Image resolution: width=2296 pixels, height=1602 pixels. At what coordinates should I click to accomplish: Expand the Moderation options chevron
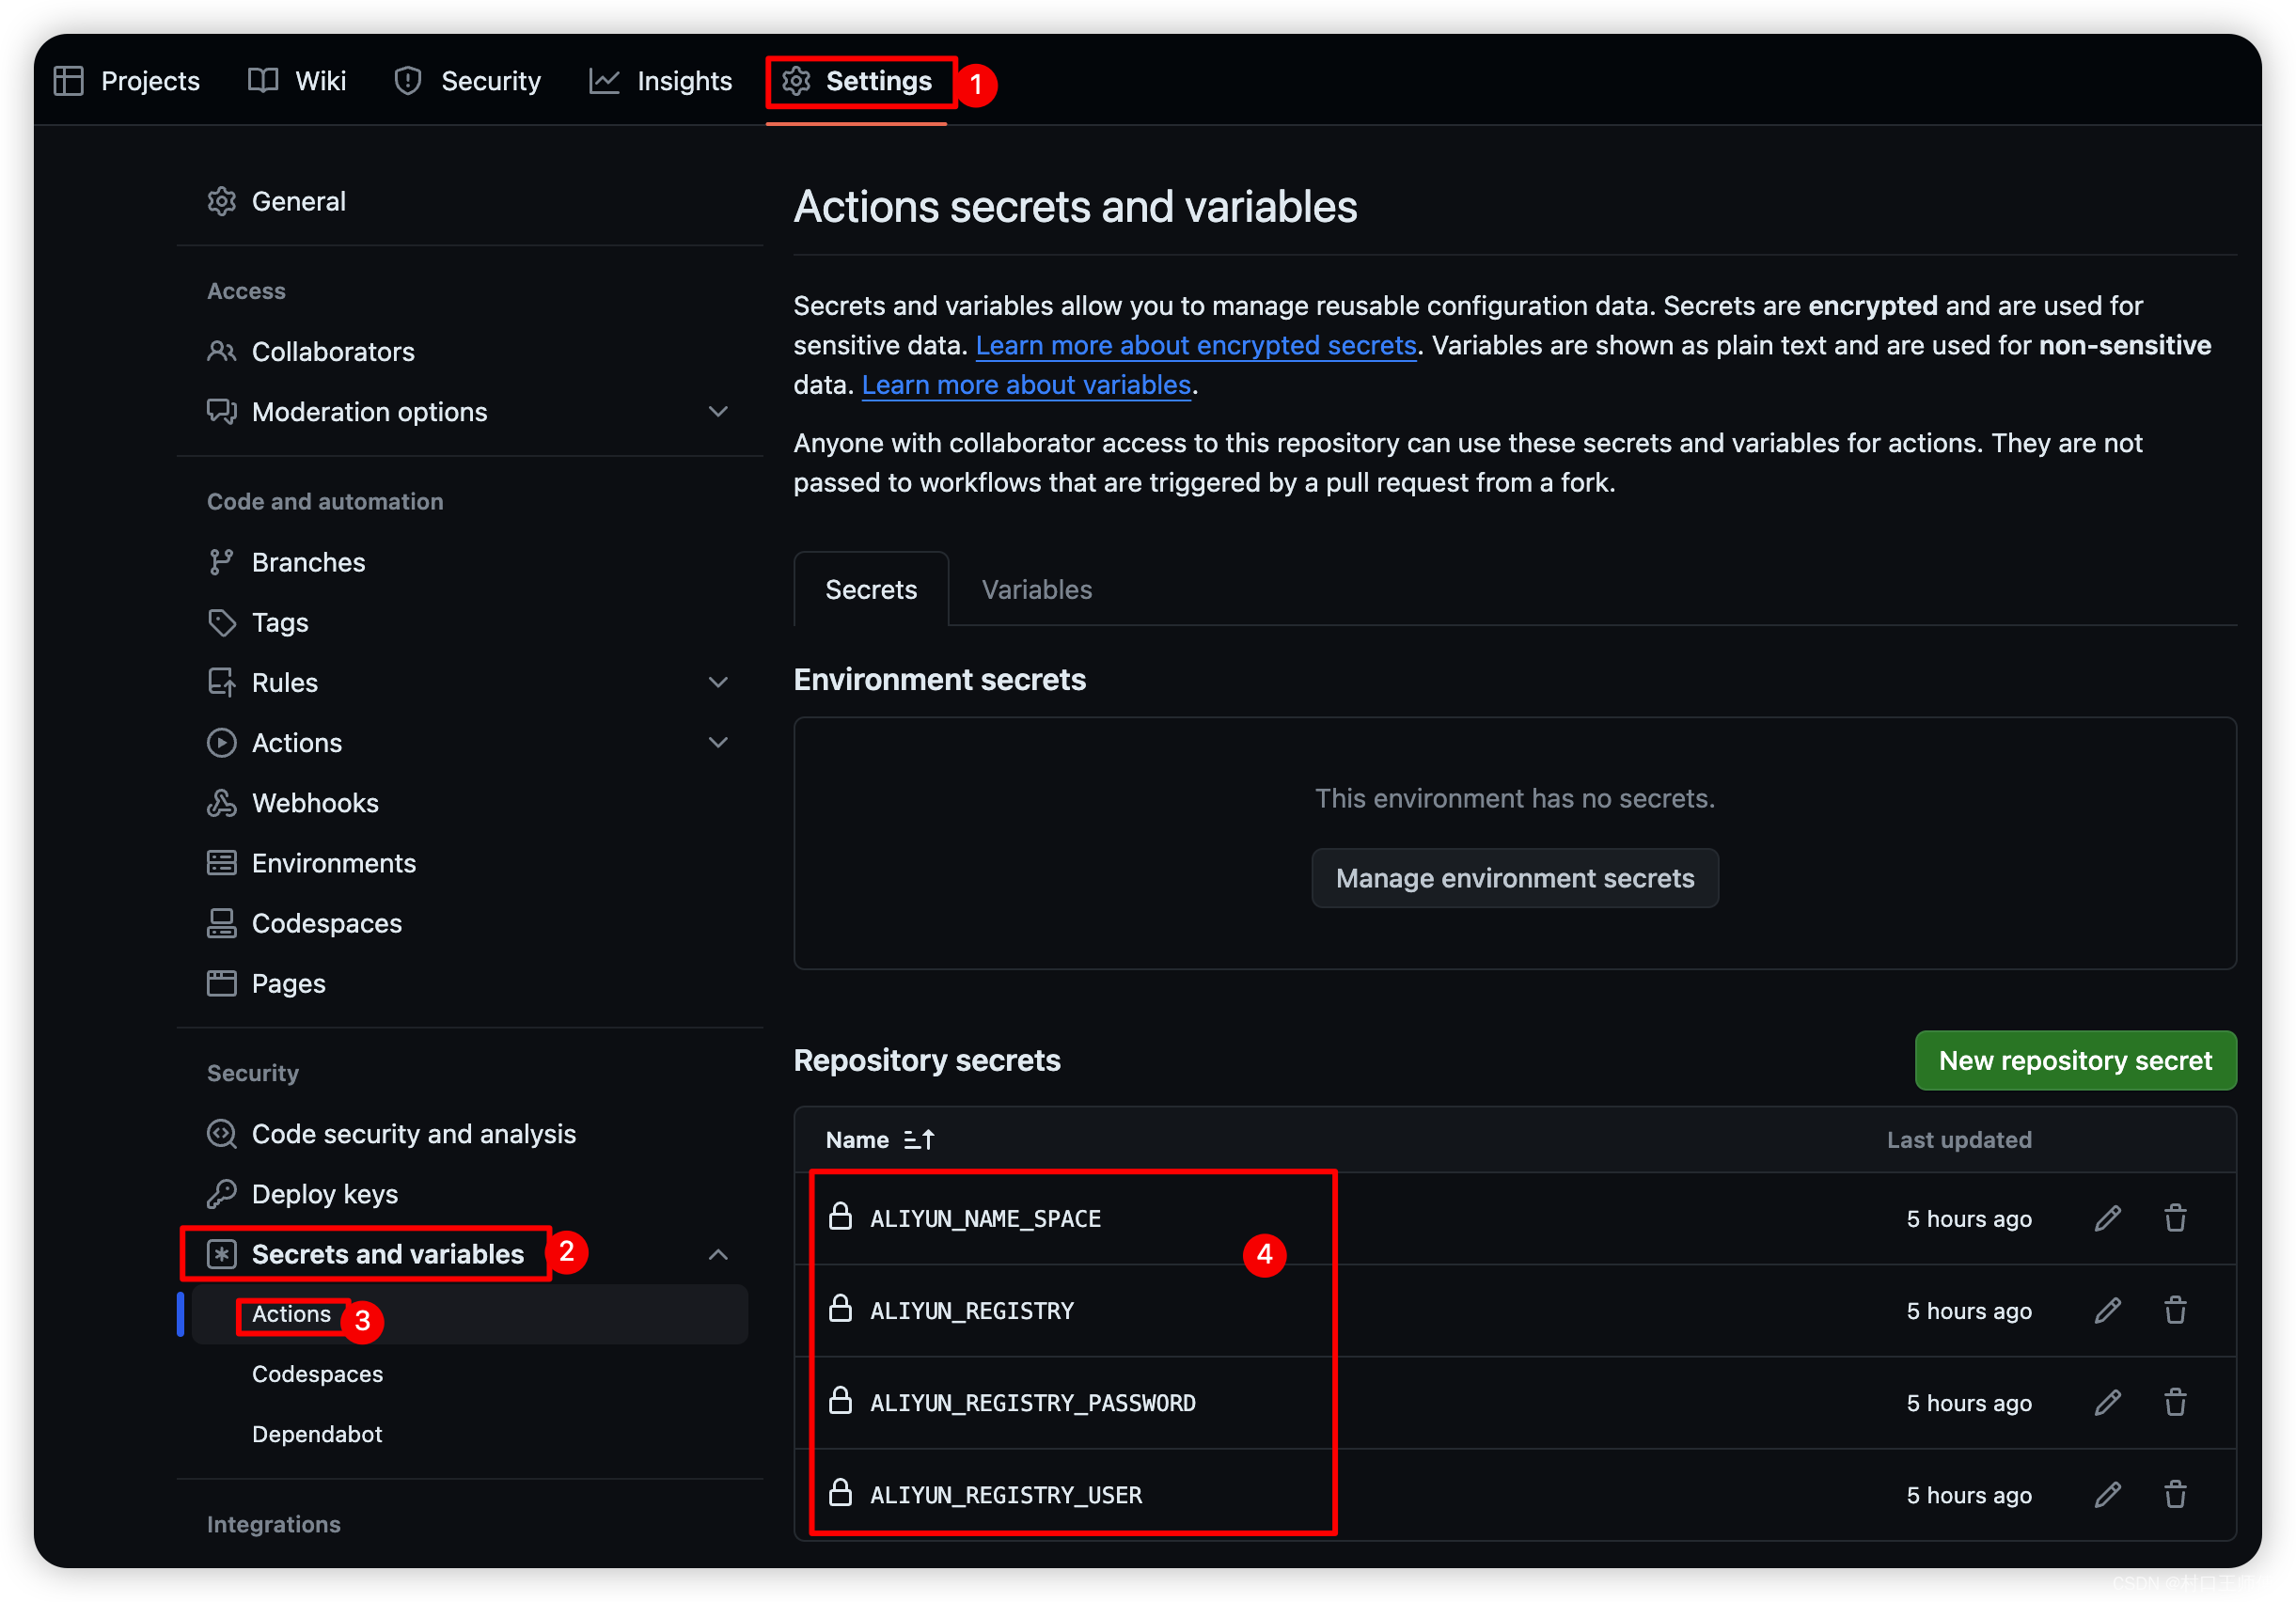pyautogui.click(x=718, y=412)
